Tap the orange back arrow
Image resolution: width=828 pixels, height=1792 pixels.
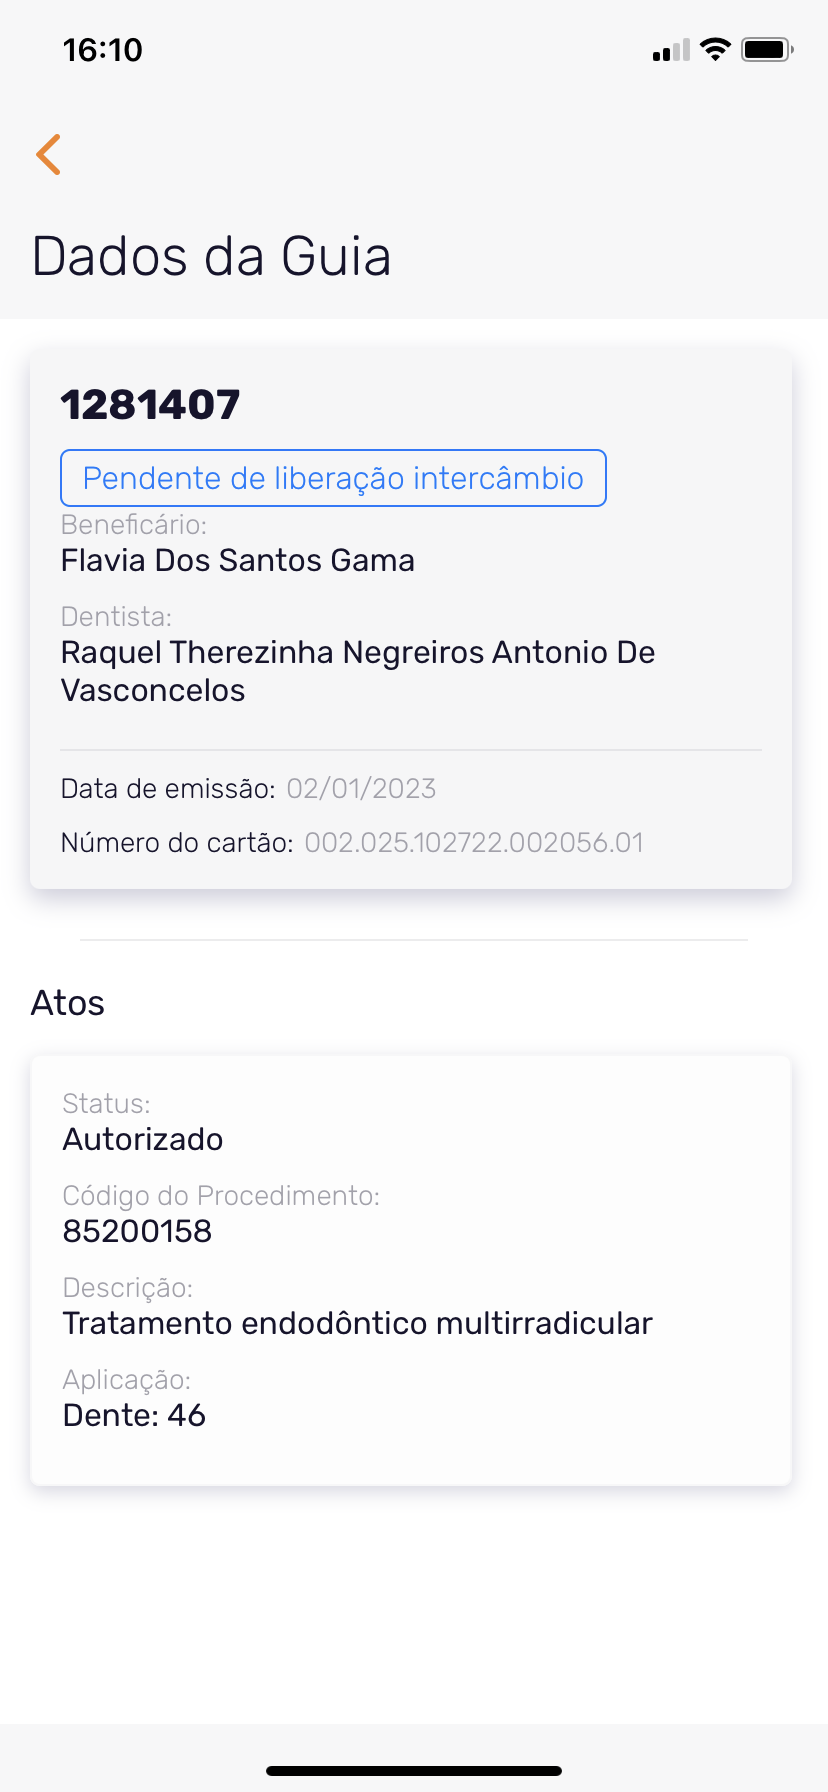(48, 155)
